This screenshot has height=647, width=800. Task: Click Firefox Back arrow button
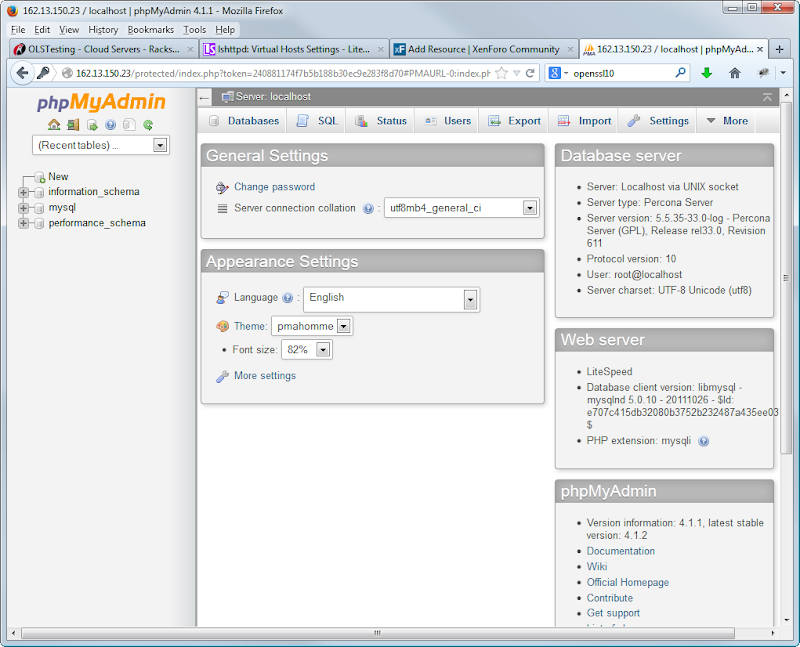[x=22, y=73]
